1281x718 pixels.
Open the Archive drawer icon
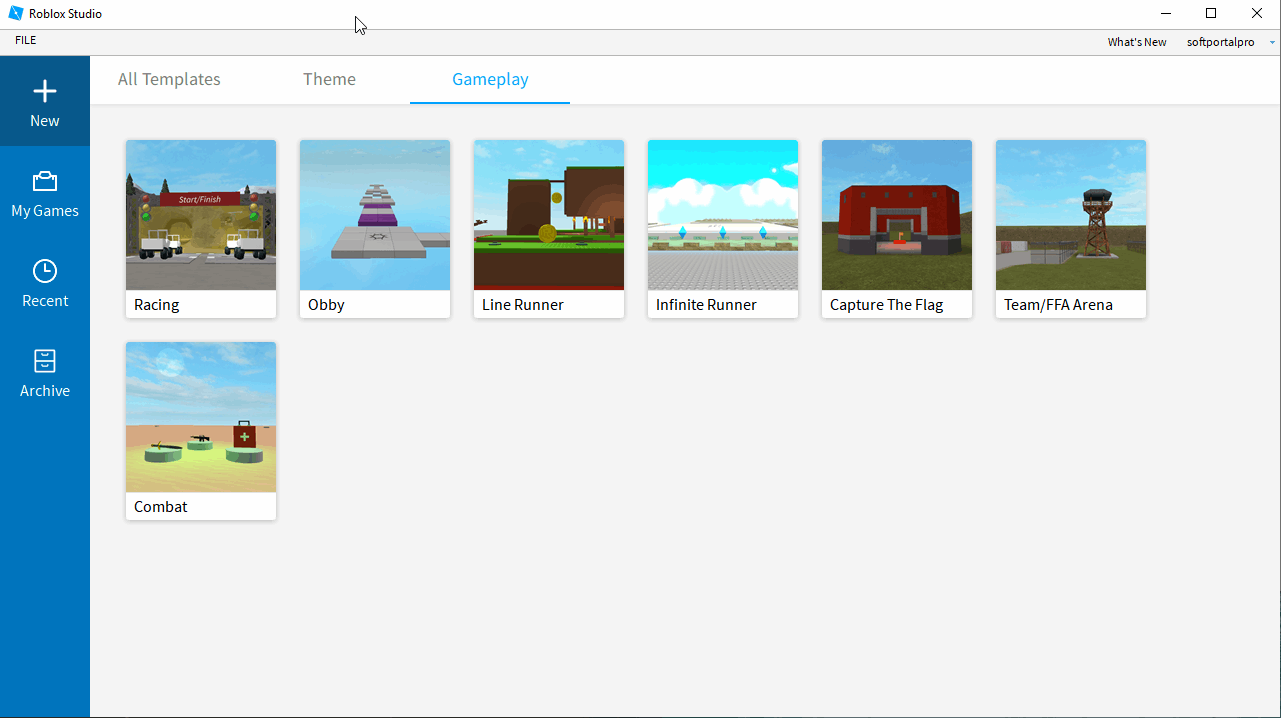(x=45, y=361)
